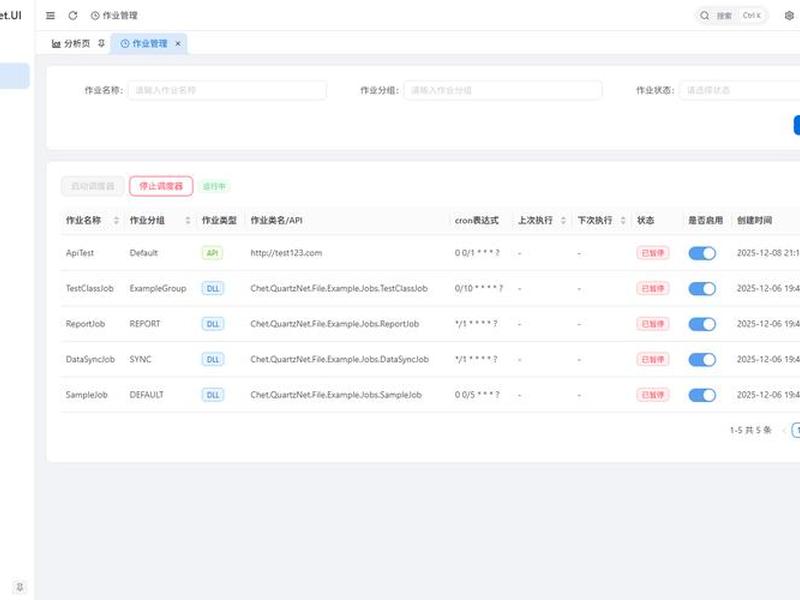Click class name ending in ReportJob

(x=335, y=324)
